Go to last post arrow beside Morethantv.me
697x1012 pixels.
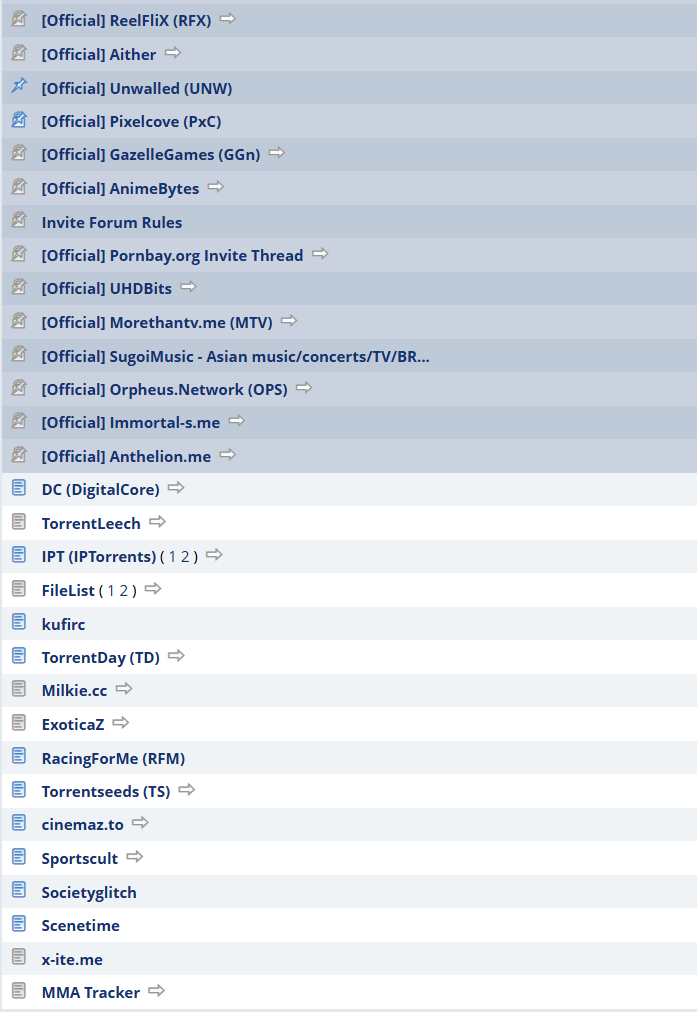click(x=289, y=321)
